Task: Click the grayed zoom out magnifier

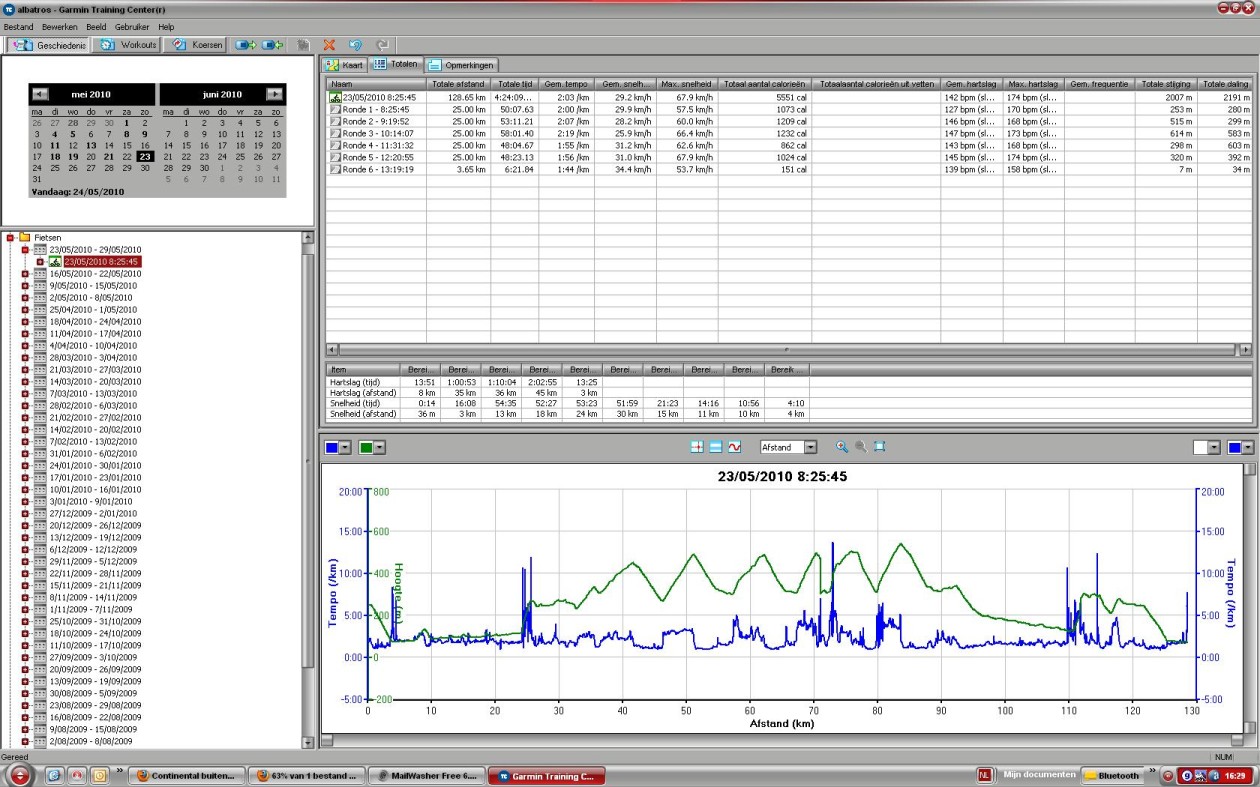Action: pyautogui.click(x=860, y=447)
